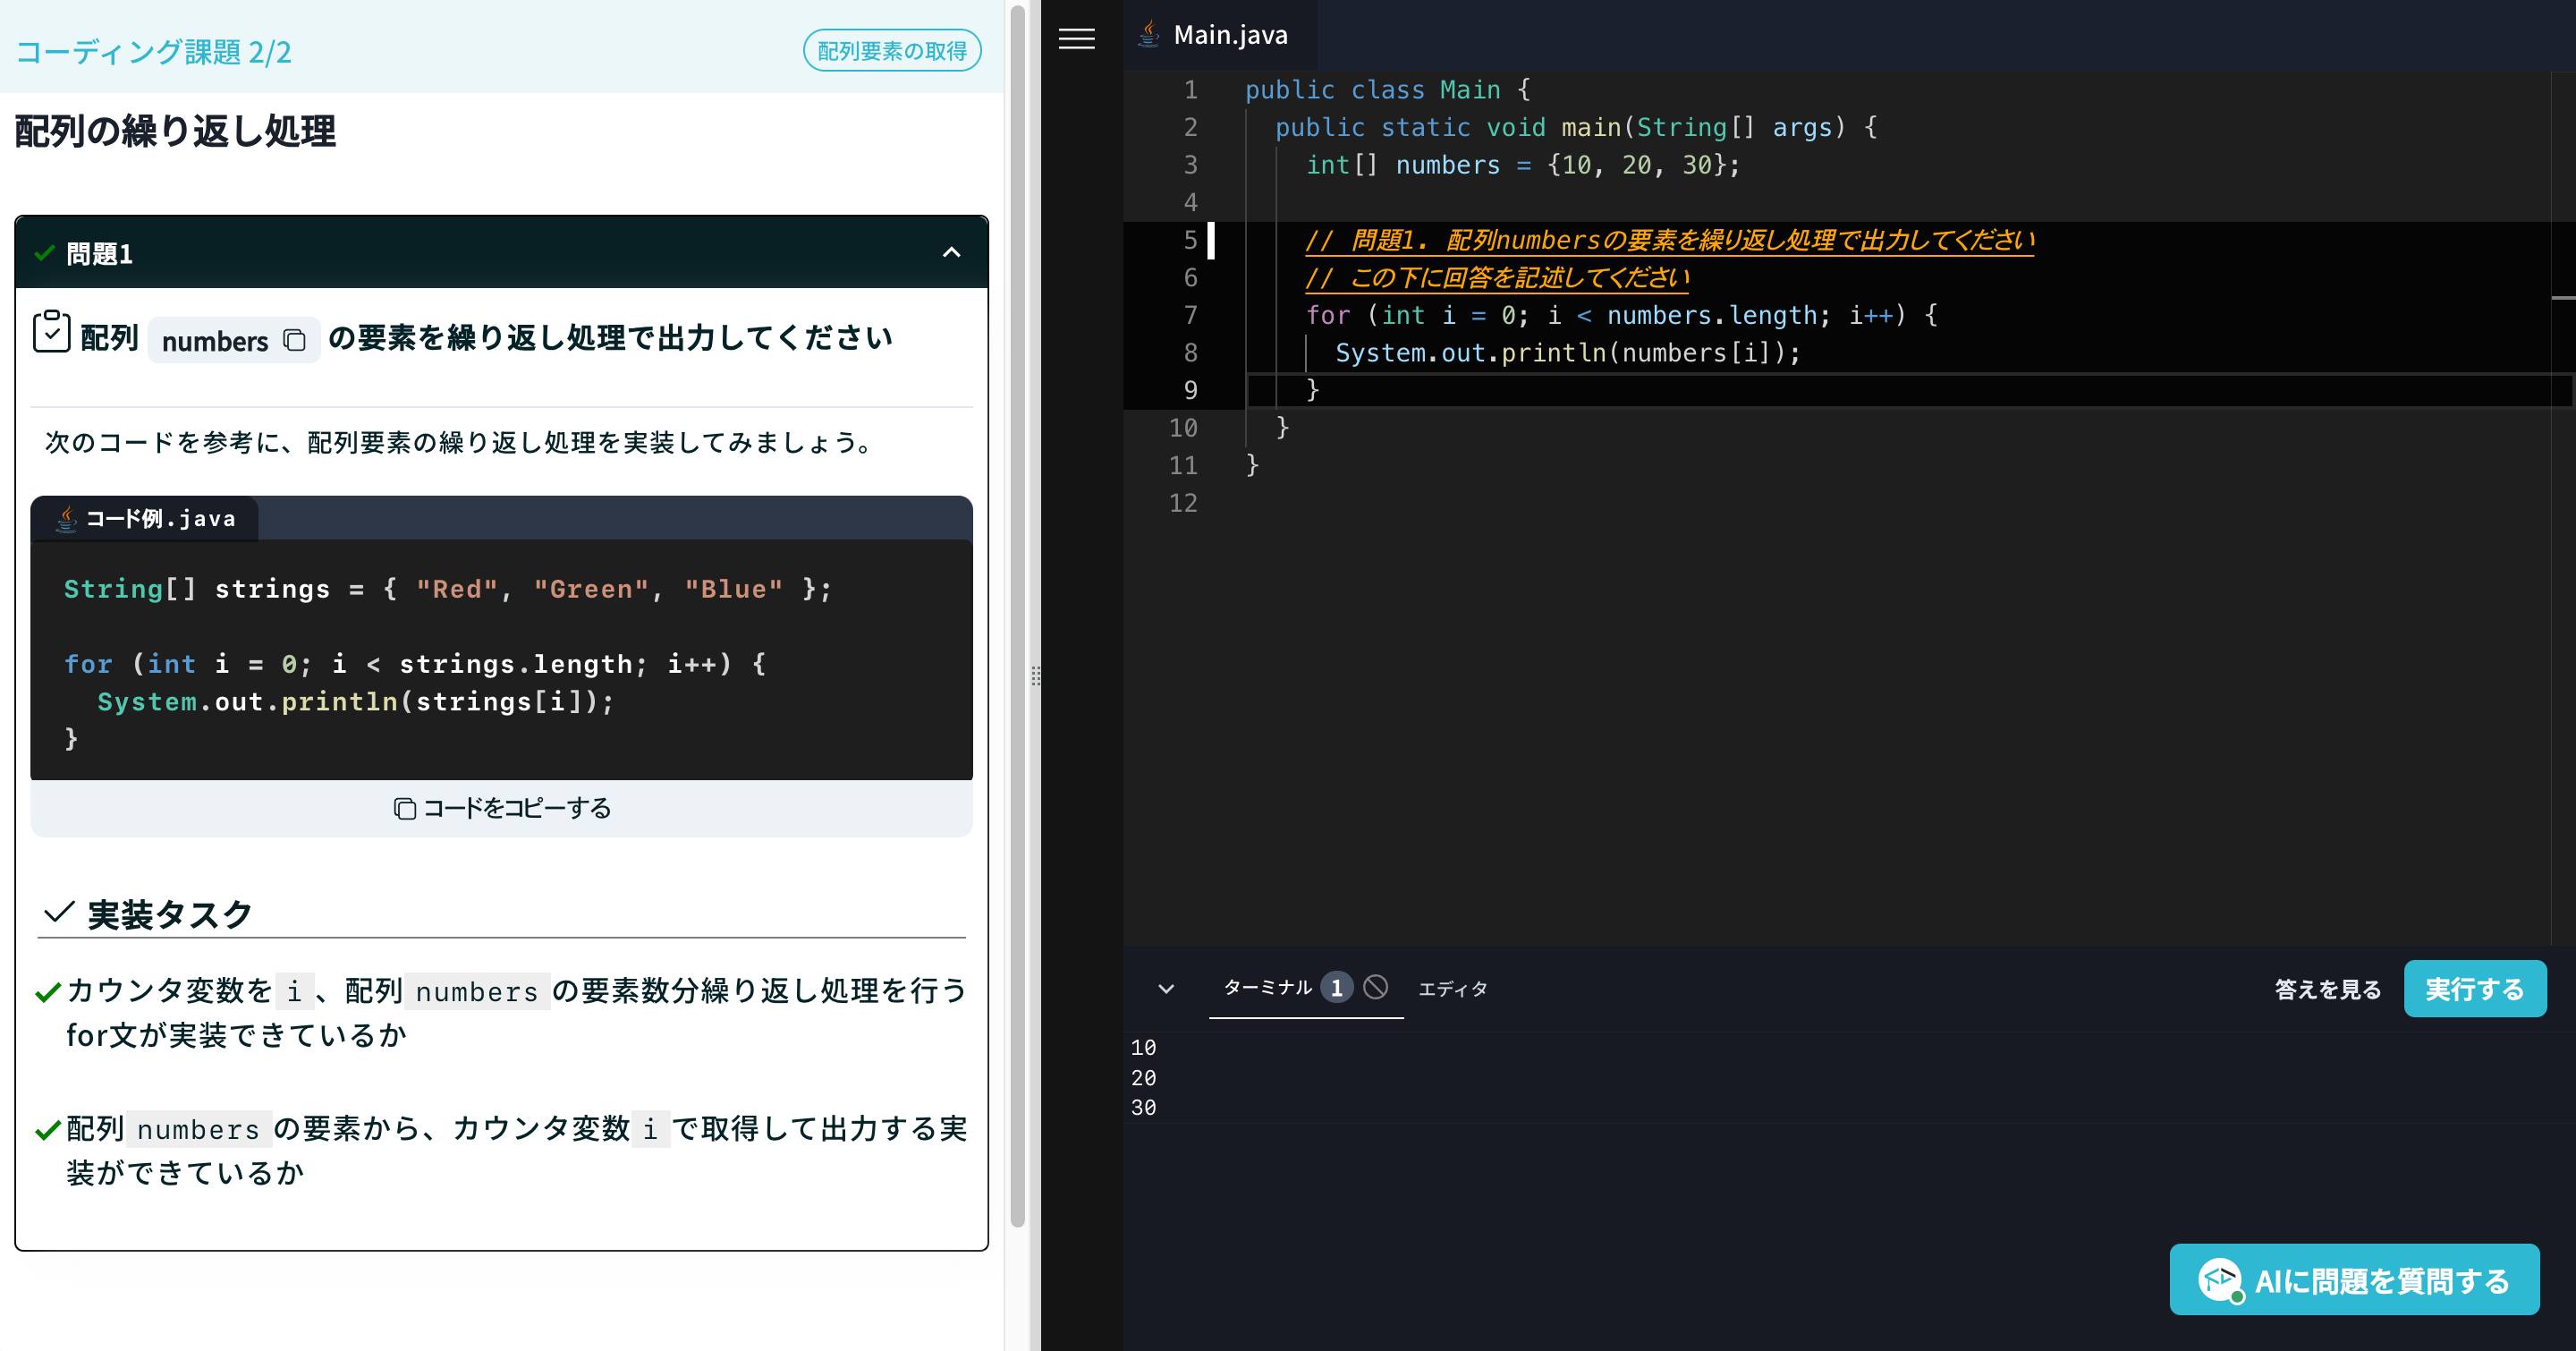This screenshot has width=2576, height=1351.
Task: Click the Java icon on コード例.java header
Action: 65,518
